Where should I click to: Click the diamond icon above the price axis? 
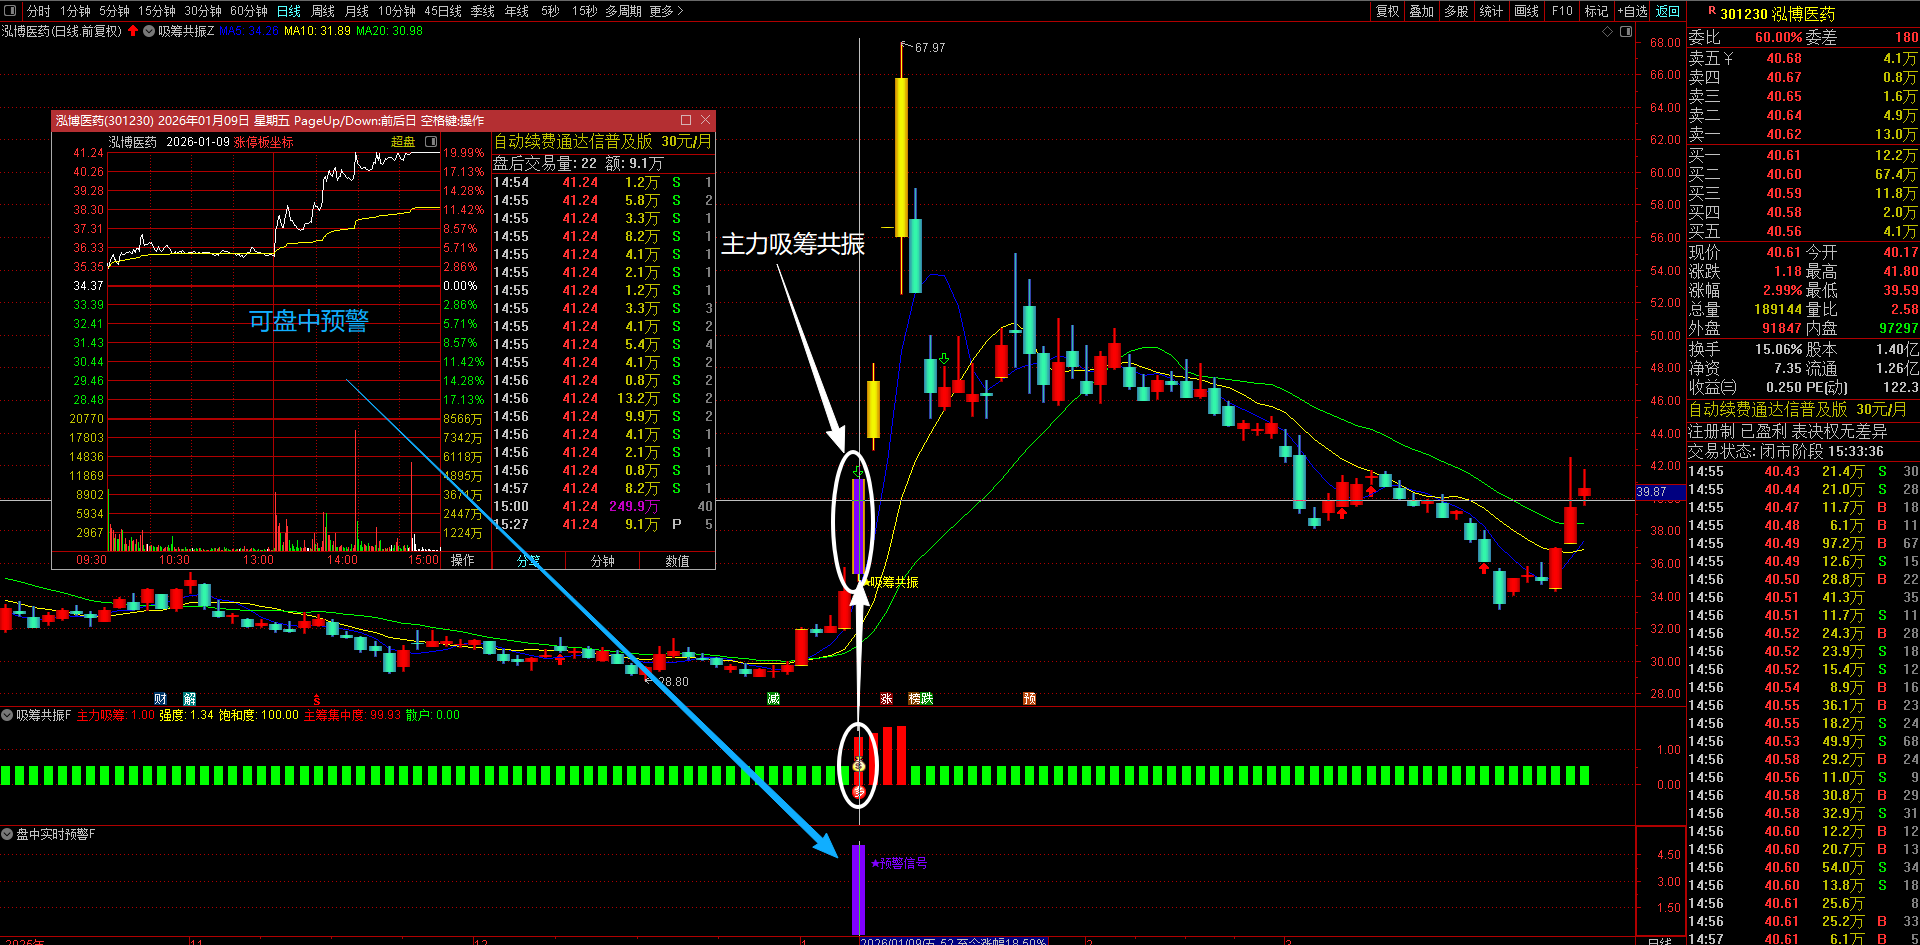(1608, 31)
